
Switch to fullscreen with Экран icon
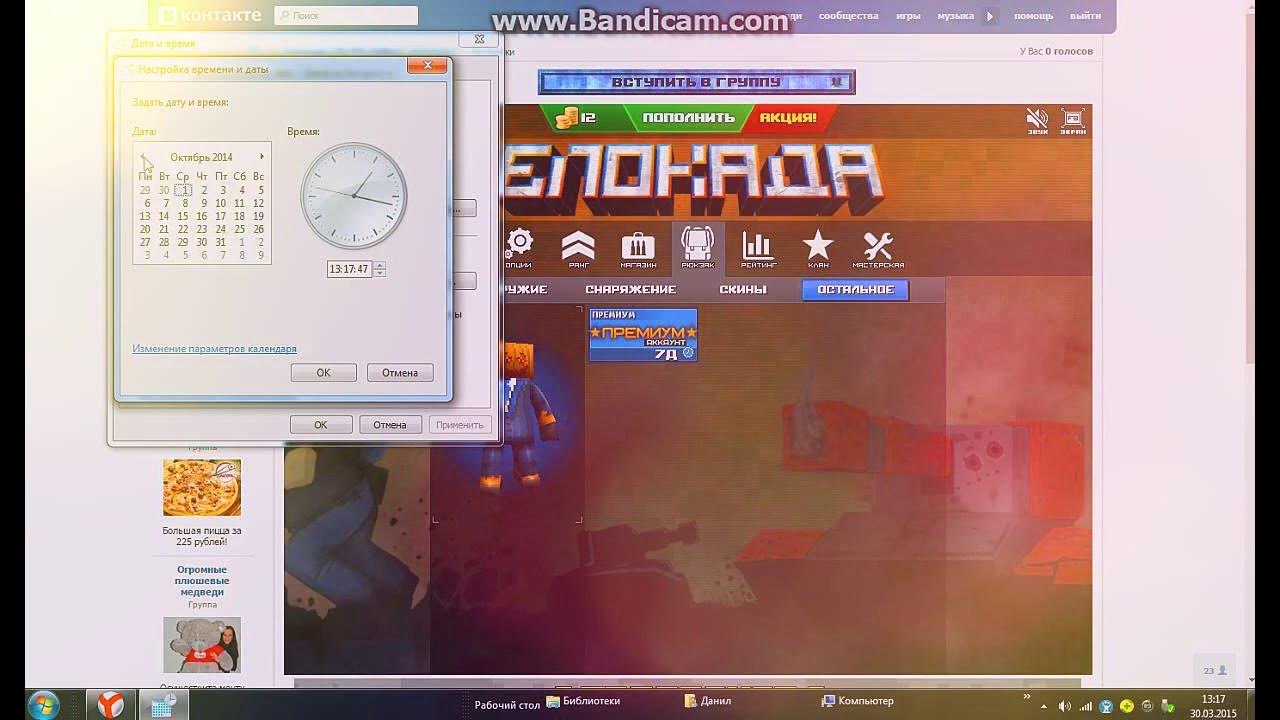click(1072, 121)
